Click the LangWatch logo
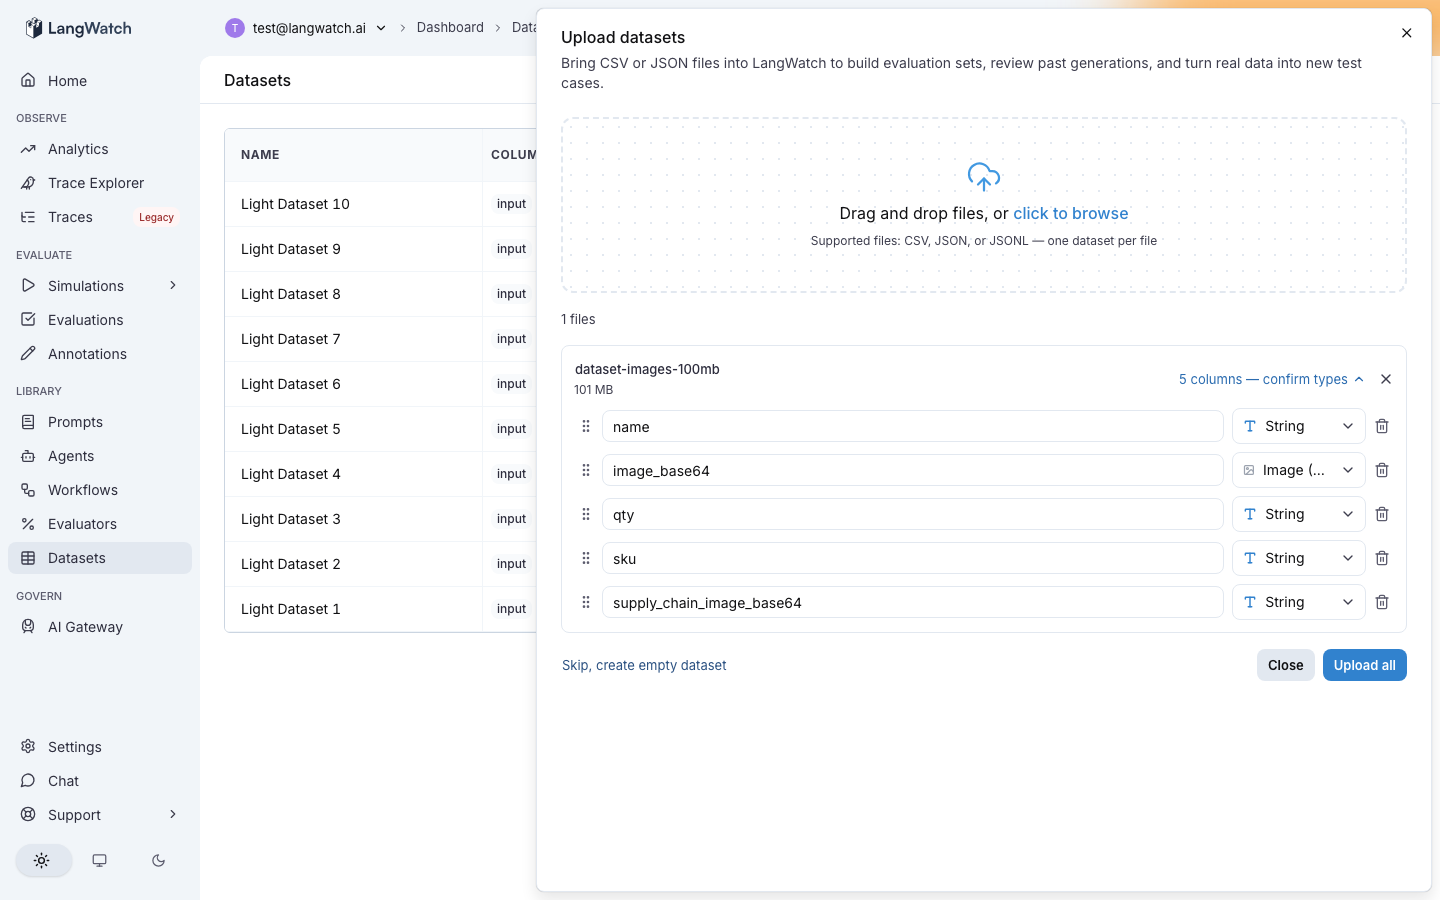 [x=78, y=28]
